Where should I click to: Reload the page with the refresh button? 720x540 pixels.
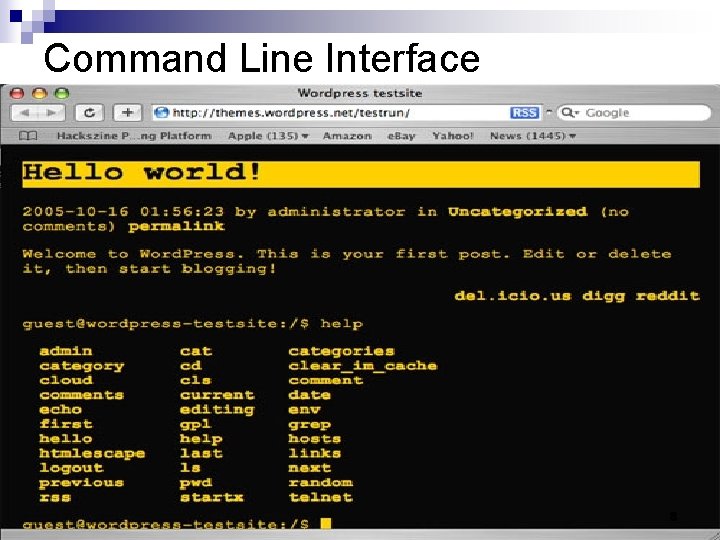coord(90,113)
